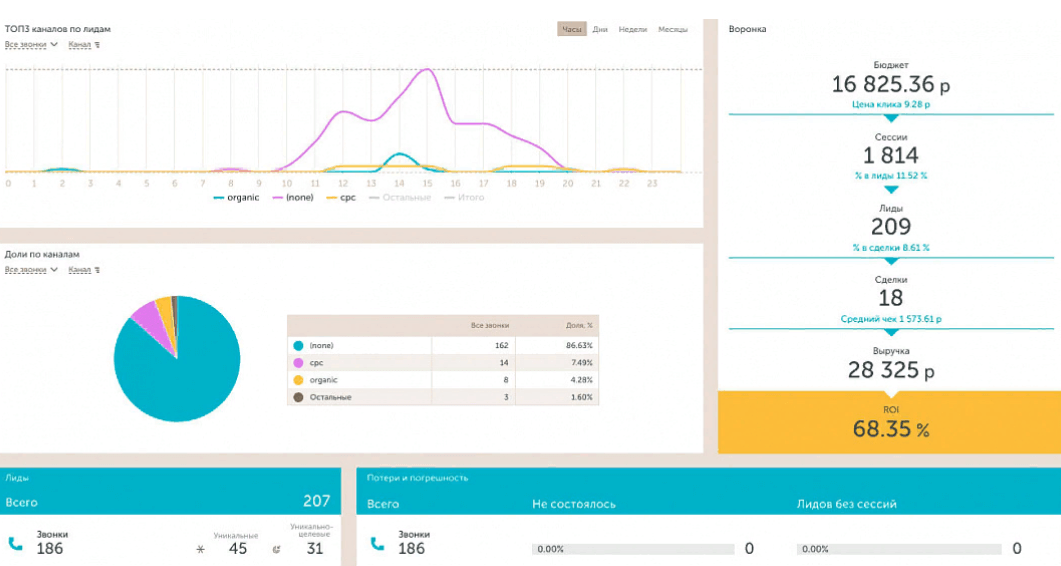Click the Канал filter icon in Доли по каналам
The height and width of the screenshot is (566, 1061).
tap(96, 270)
